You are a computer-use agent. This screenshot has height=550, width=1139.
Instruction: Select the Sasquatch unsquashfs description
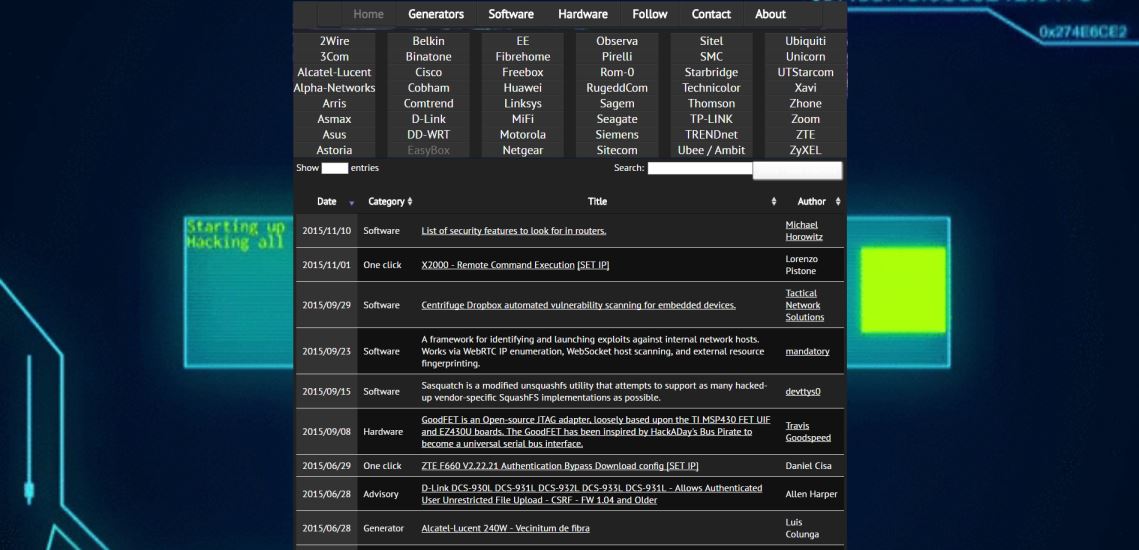pyautogui.click(x=594, y=392)
